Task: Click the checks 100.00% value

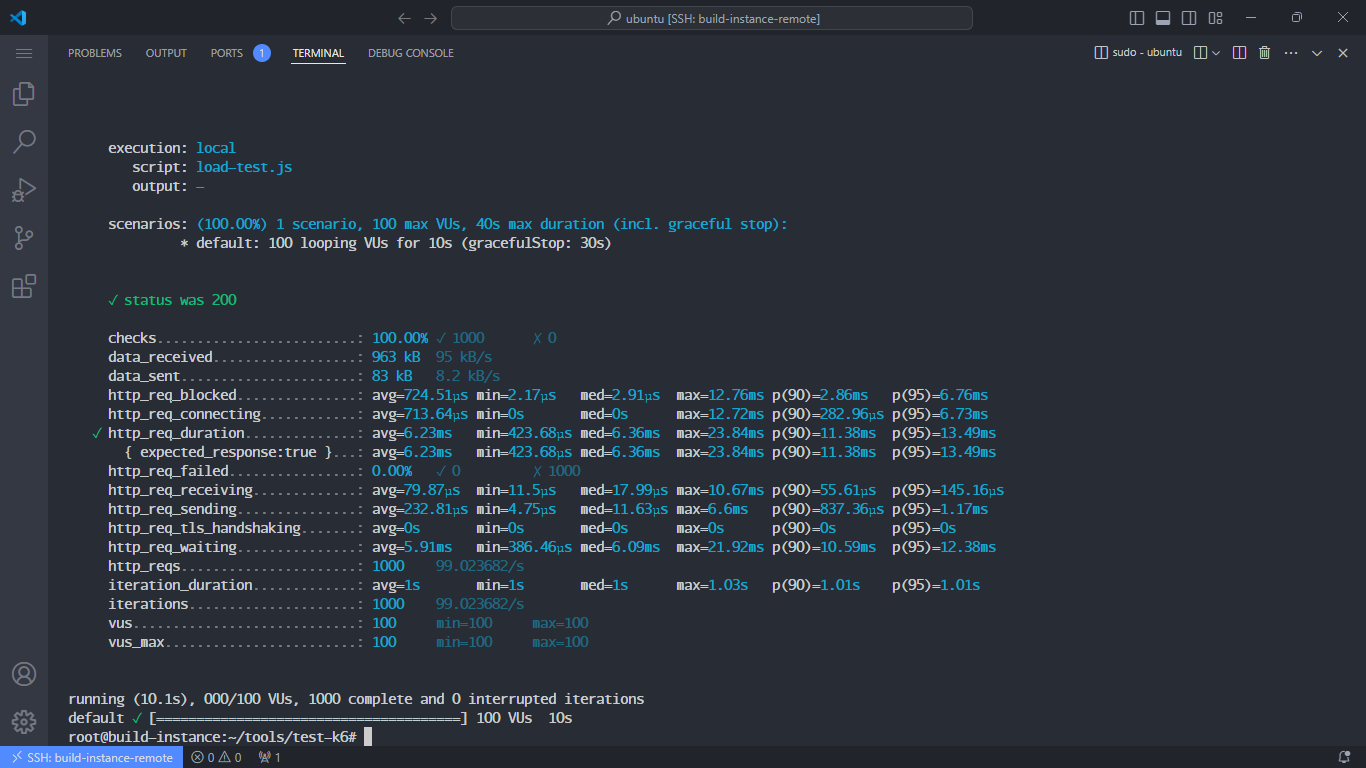Action: tap(400, 338)
